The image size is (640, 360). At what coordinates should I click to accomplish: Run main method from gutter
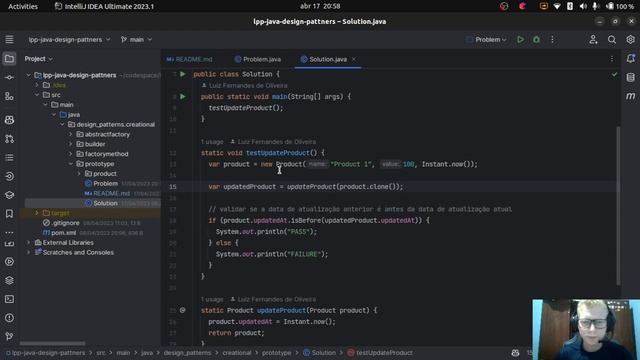[183, 97]
